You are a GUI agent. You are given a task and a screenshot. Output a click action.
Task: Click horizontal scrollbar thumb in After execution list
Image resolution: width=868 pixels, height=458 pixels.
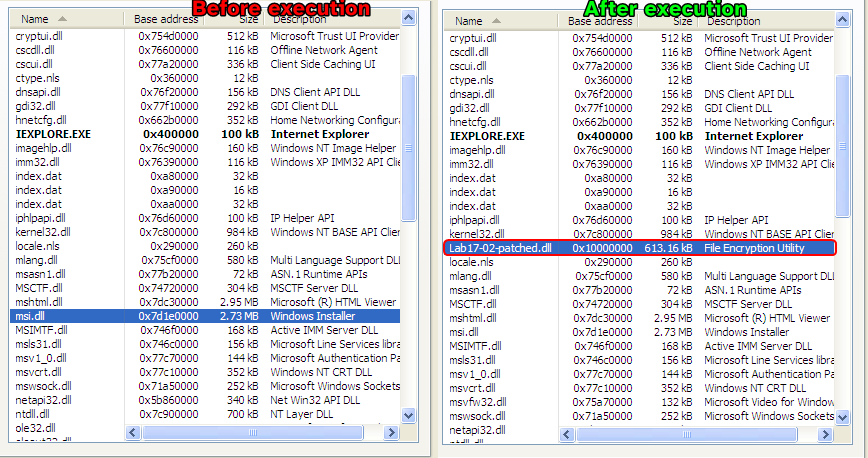[x=686, y=434]
